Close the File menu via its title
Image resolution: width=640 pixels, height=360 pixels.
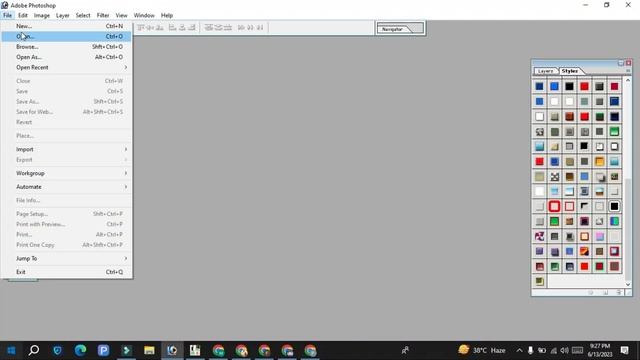pyautogui.click(x=7, y=15)
